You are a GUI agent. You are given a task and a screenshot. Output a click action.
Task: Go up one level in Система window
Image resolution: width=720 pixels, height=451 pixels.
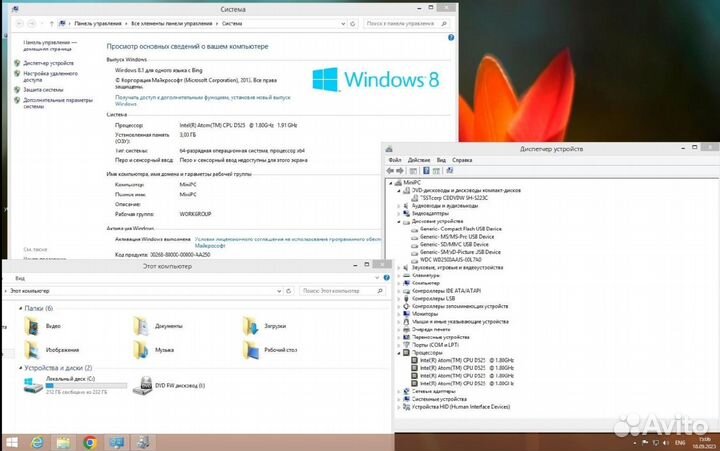pyautogui.click(x=51, y=23)
